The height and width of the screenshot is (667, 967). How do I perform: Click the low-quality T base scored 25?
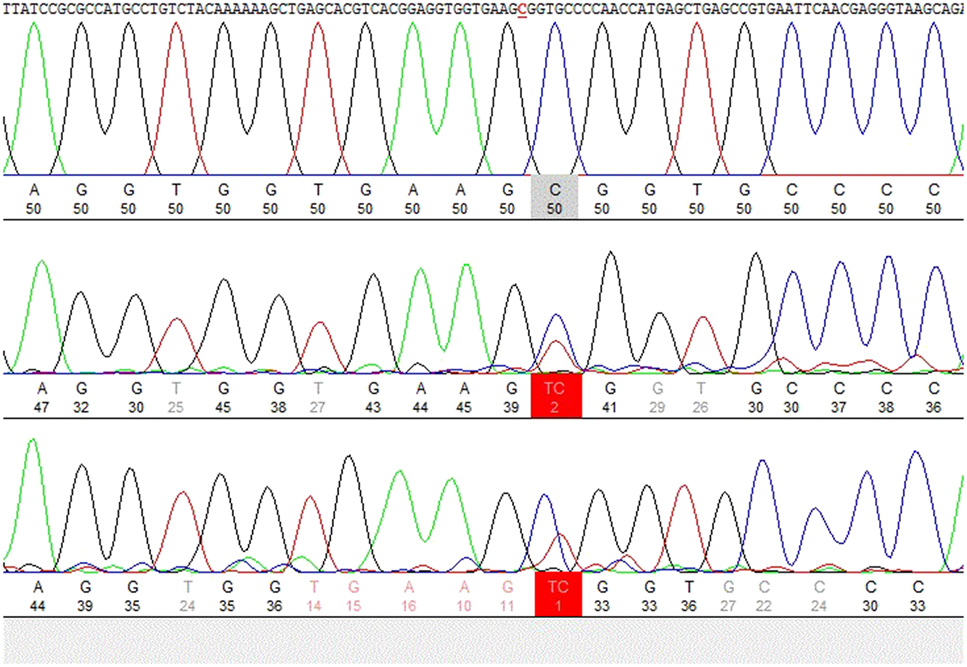coord(177,396)
